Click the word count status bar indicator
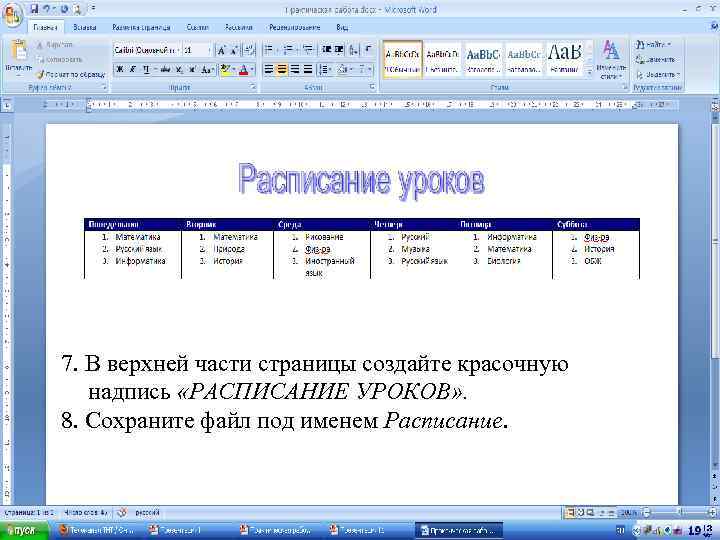 (x=86, y=512)
